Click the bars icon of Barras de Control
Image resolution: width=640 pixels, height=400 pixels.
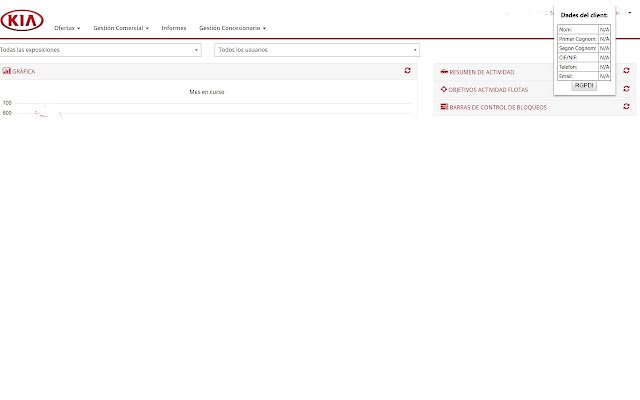[x=444, y=107]
